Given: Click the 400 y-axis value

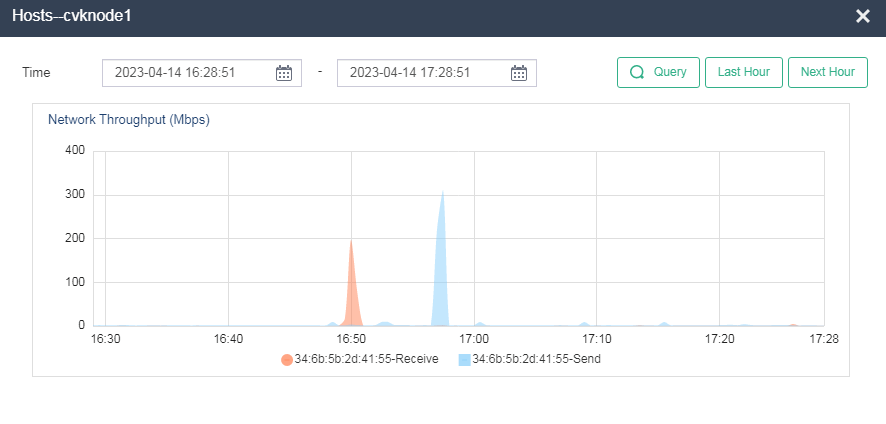Looking at the screenshot, I should pyautogui.click(x=75, y=150).
